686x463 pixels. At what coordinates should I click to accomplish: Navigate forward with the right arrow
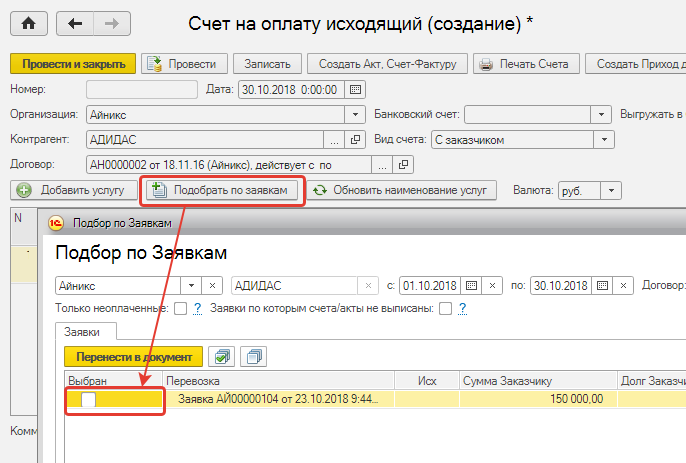112,24
